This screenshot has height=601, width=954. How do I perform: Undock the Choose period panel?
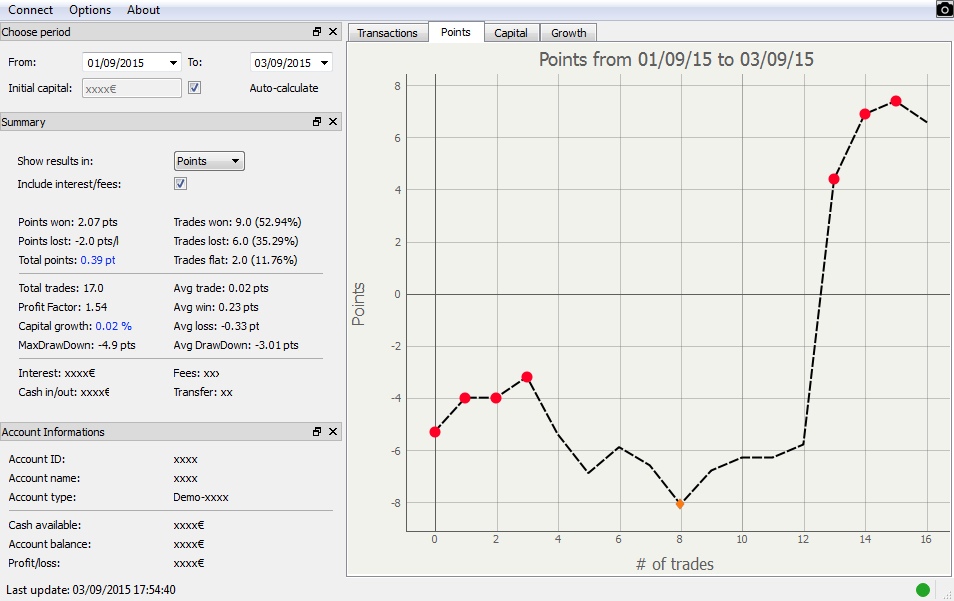pyautogui.click(x=316, y=32)
